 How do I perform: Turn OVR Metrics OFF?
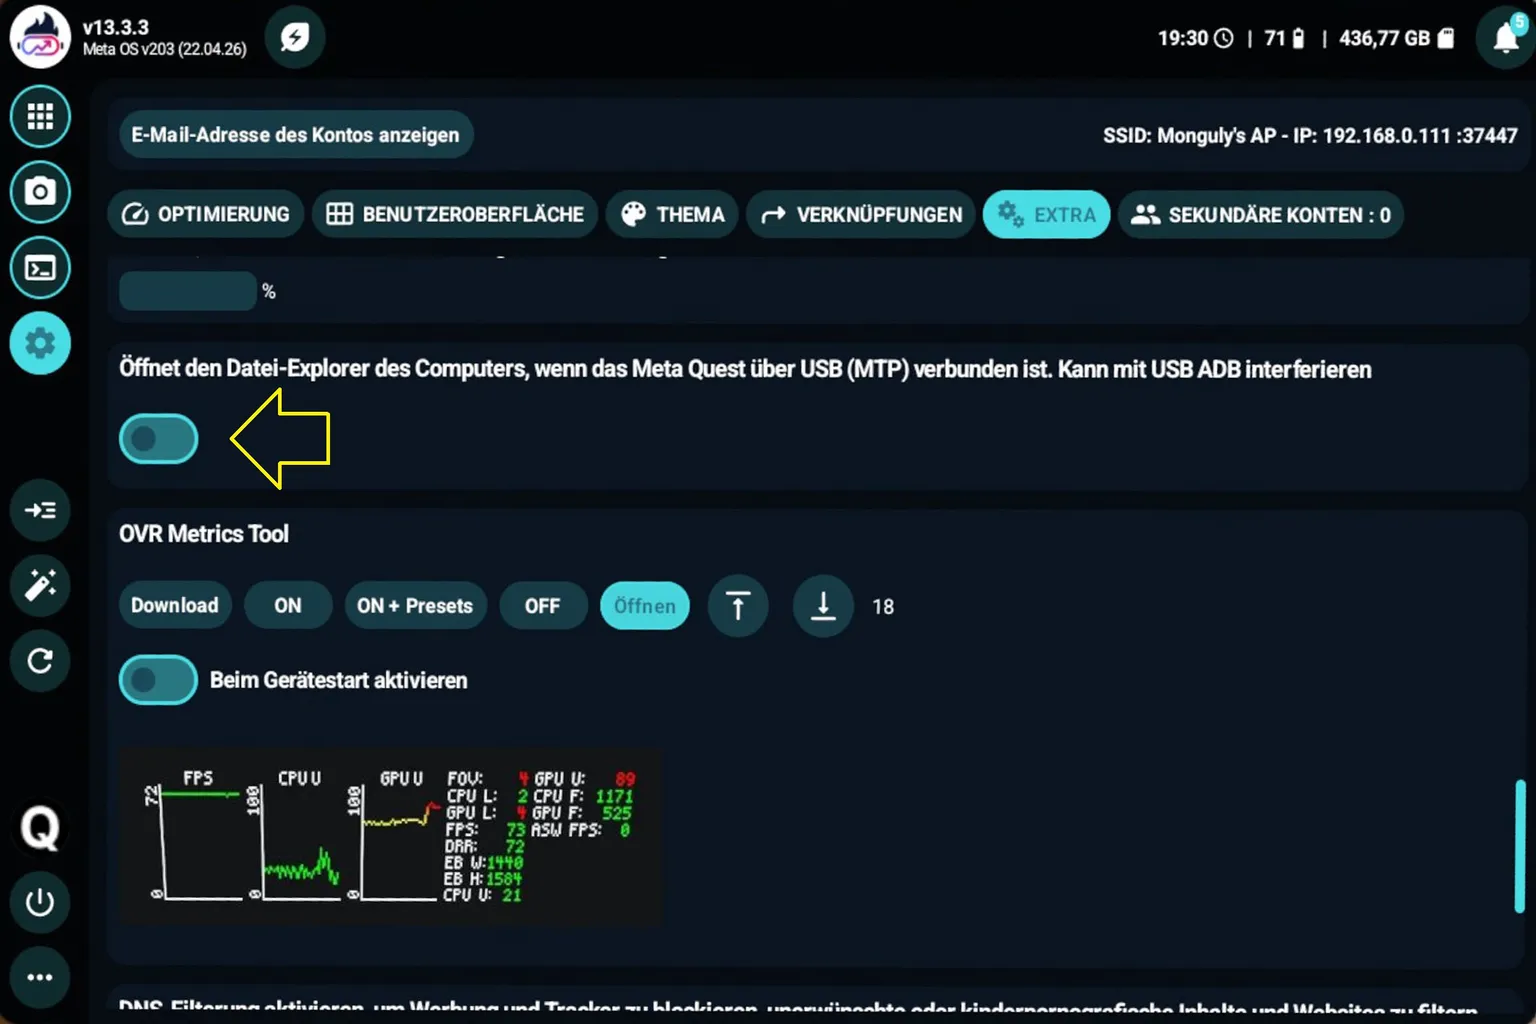(x=543, y=606)
